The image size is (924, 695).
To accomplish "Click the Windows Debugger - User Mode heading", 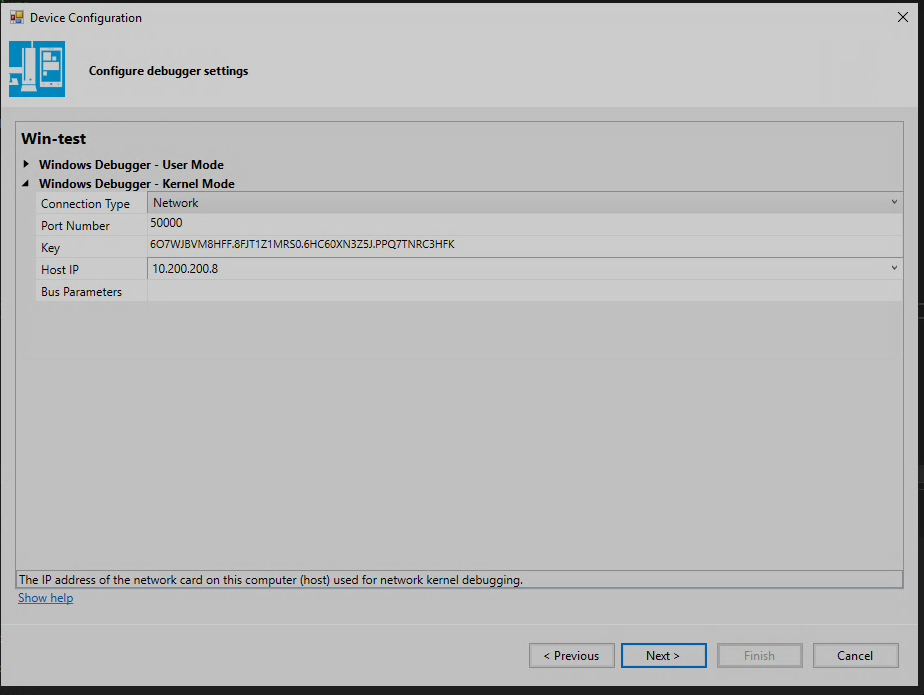I will [131, 164].
